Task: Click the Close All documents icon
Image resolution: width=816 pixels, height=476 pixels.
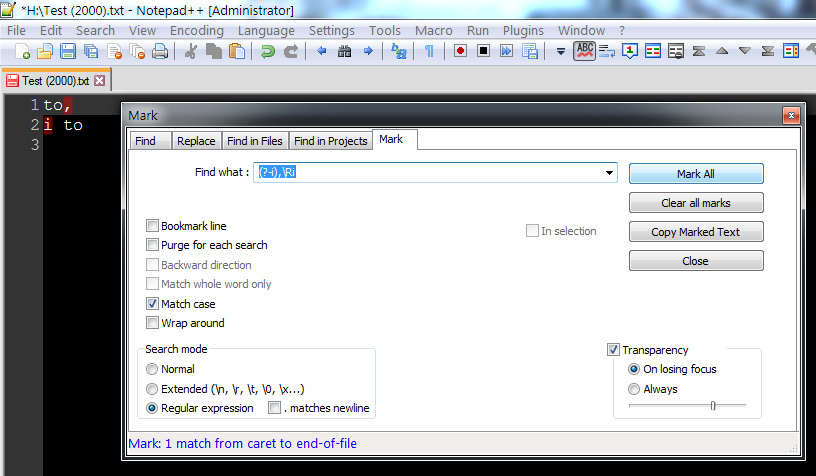Action: (x=137, y=51)
